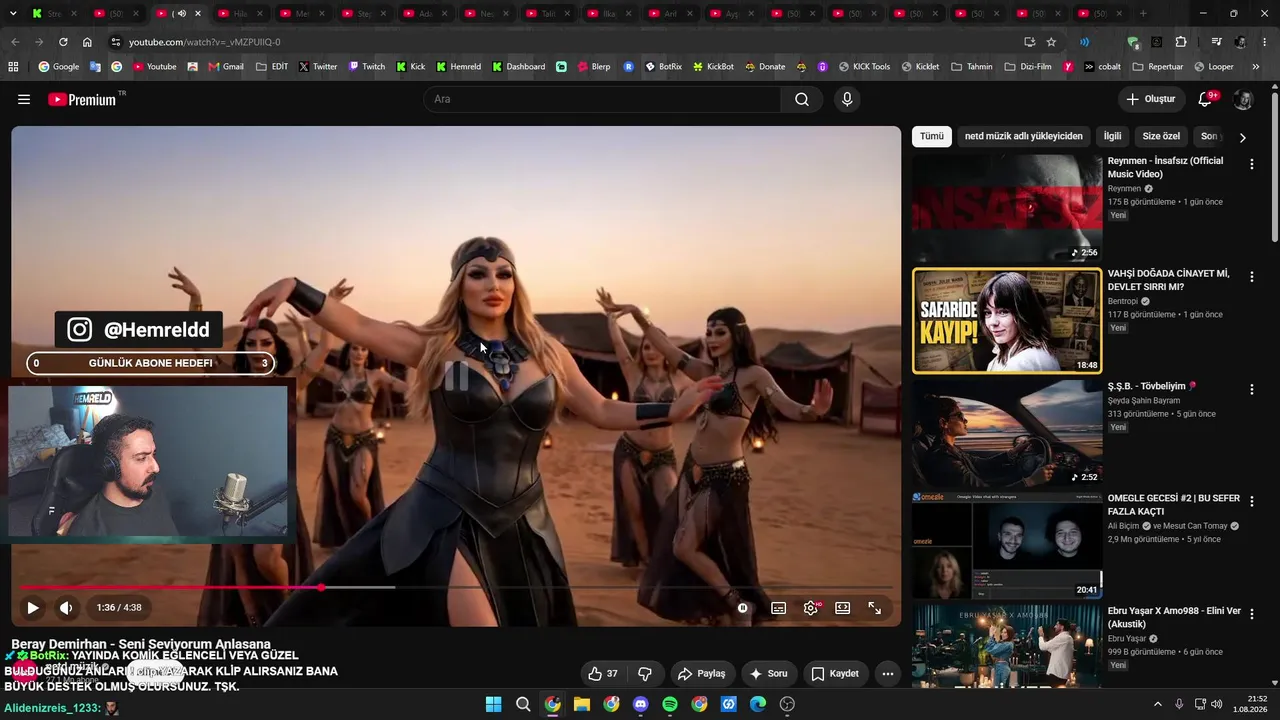The height and width of the screenshot is (720, 1280).
Task: Select the 'Size özel' filter chip
Action: pyautogui.click(x=1162, y=136)
